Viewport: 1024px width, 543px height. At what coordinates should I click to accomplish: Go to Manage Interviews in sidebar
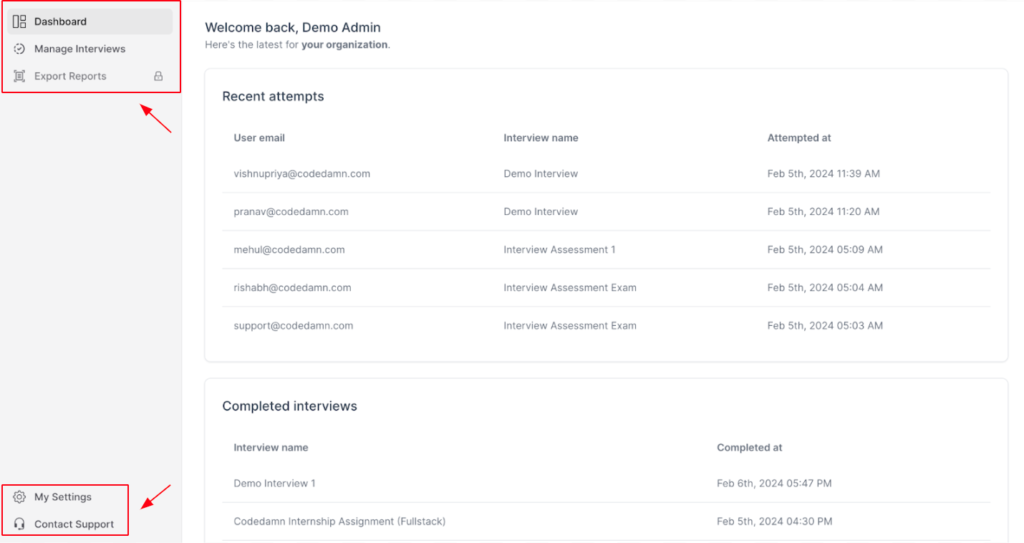[x=90, y=49]
